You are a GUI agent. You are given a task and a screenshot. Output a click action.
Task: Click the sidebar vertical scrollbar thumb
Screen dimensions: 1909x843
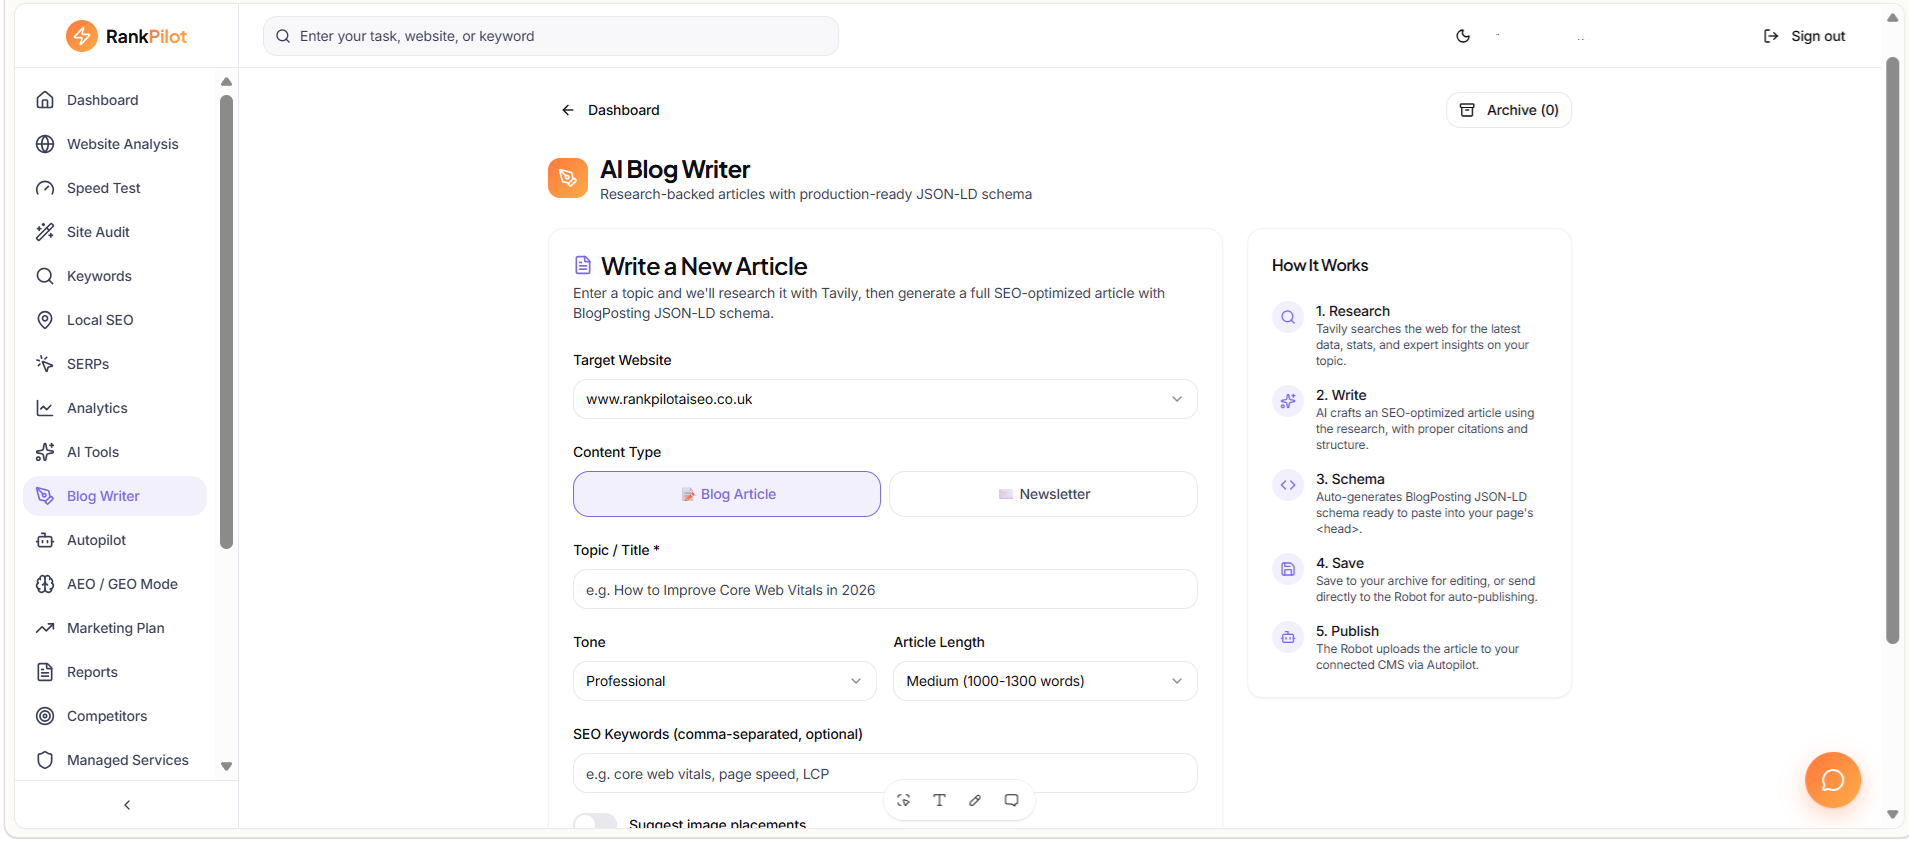(226, 322)
